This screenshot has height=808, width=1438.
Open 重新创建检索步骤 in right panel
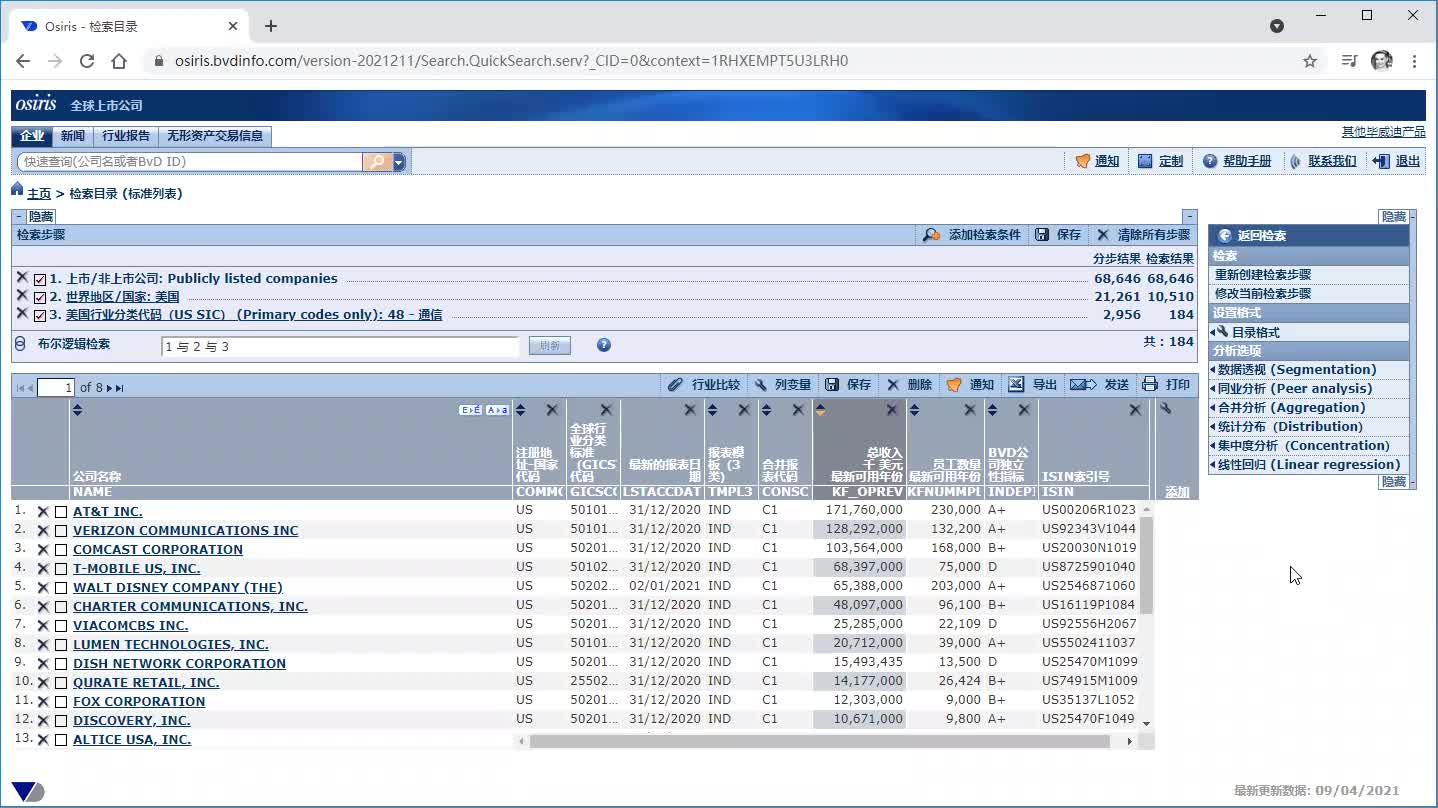click(1263, 275)
